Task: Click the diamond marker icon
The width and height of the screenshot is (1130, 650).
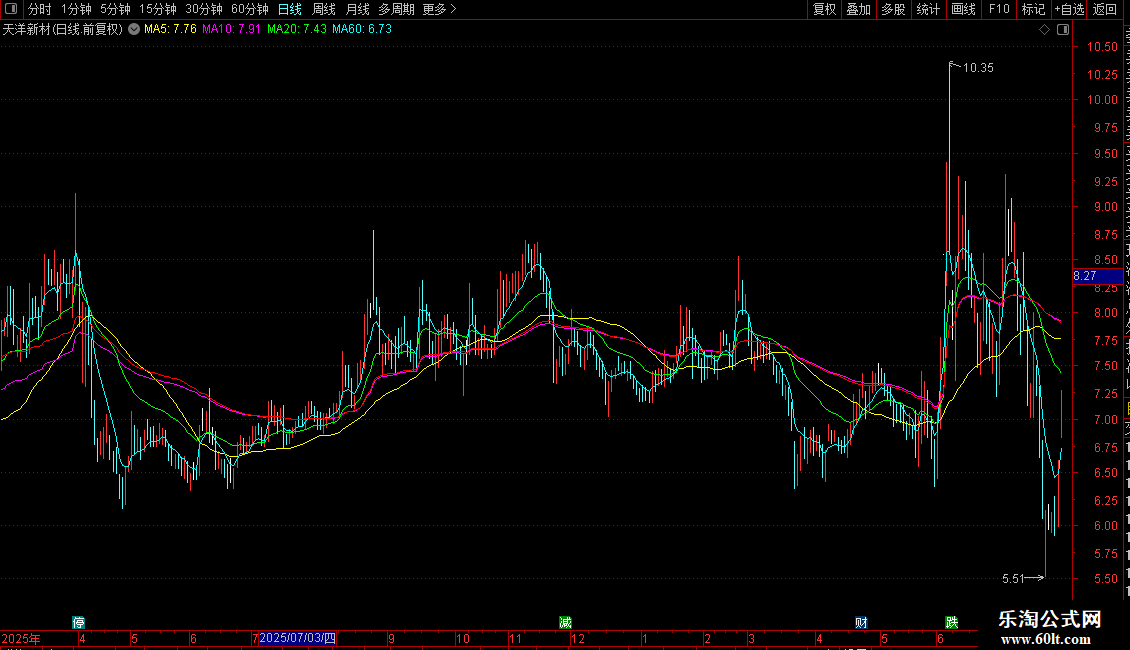Action: click(1044, 30)
